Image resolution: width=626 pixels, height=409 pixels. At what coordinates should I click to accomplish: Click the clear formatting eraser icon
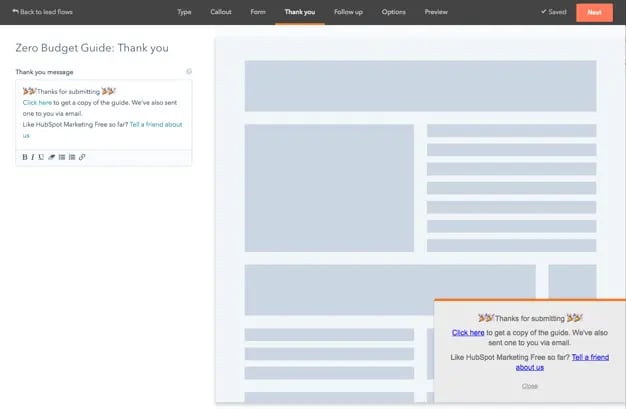51,157
